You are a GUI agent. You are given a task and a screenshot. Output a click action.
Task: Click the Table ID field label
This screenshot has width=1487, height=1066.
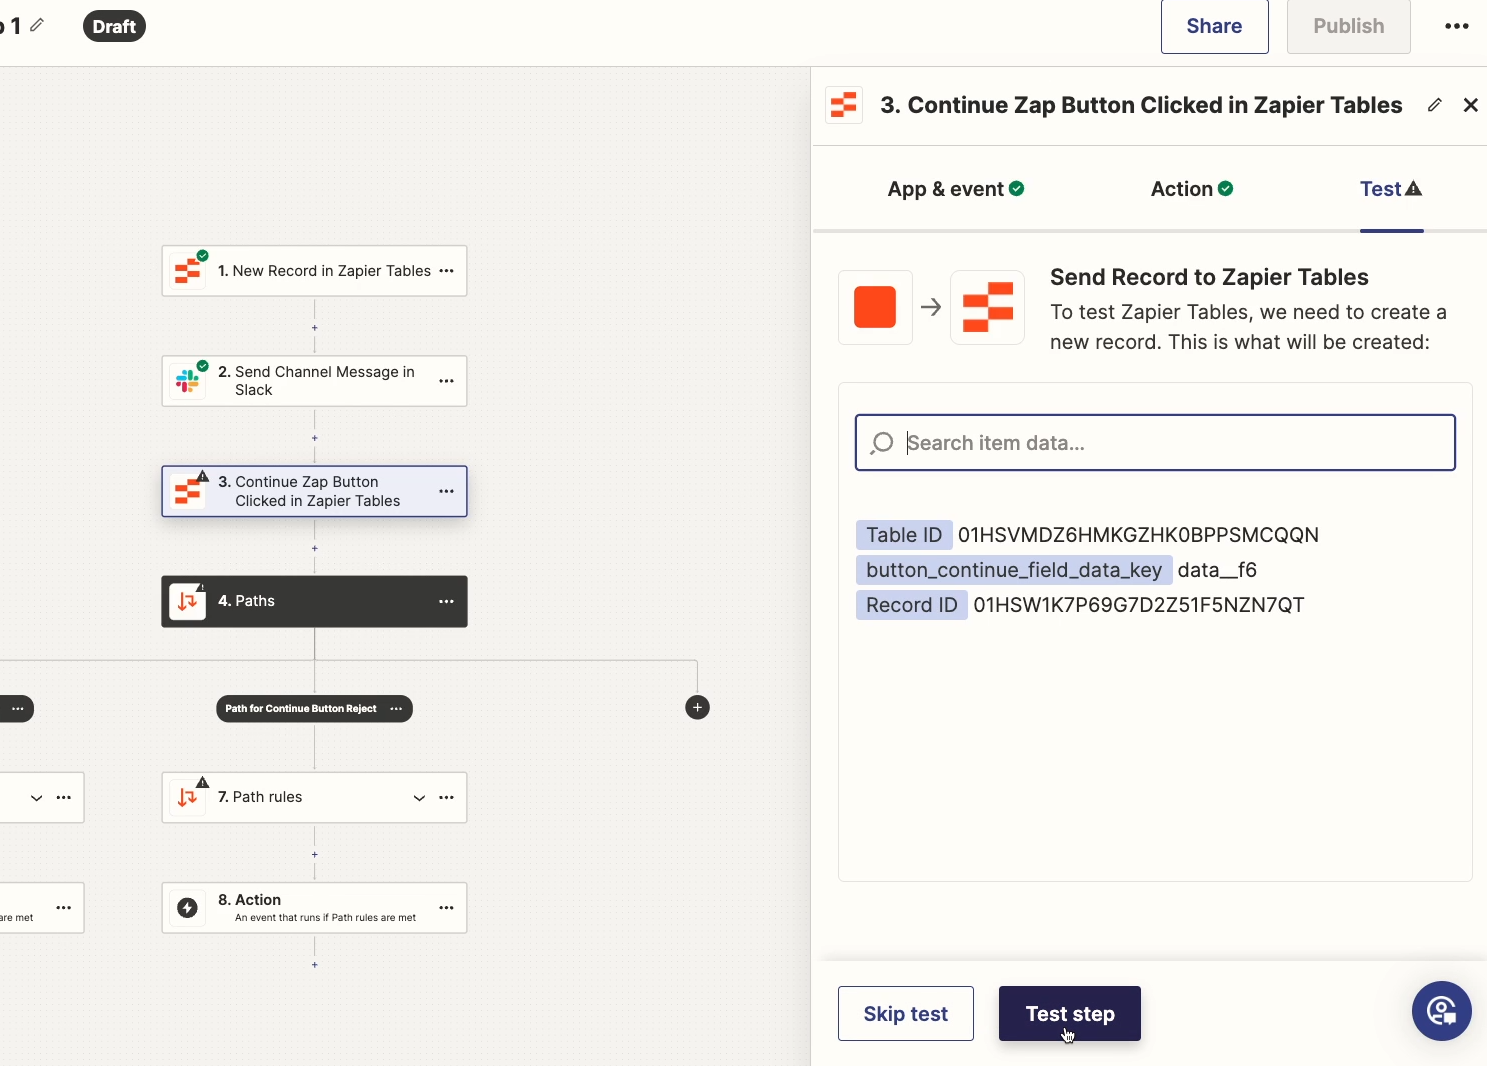(x=904, y=535)
